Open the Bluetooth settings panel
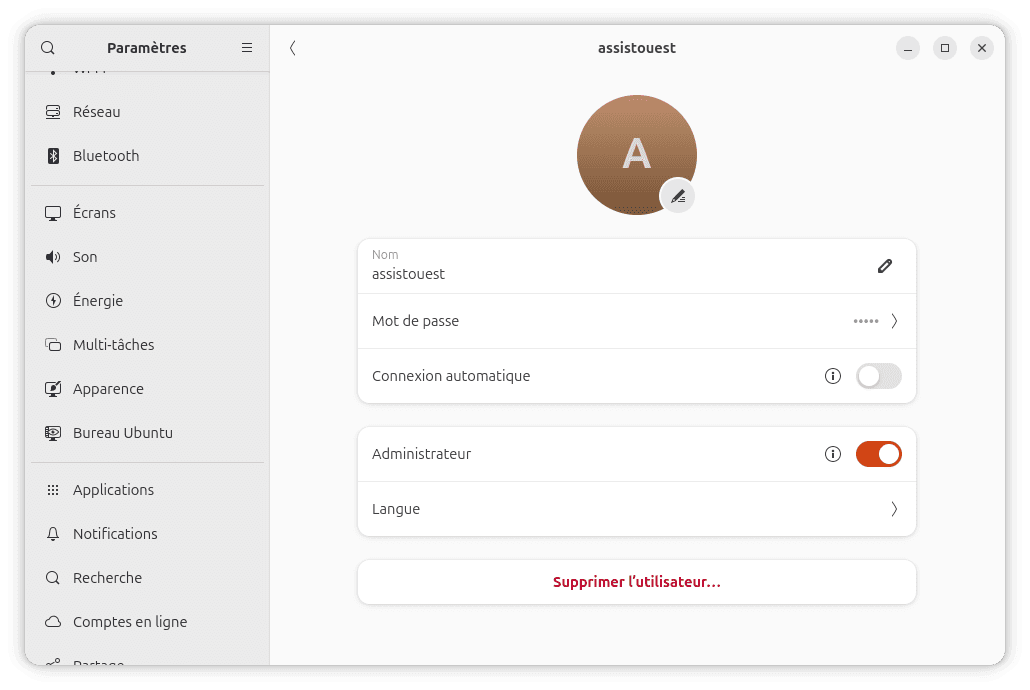This screenshot has width=1030, height=690. (x=147, y=156)
